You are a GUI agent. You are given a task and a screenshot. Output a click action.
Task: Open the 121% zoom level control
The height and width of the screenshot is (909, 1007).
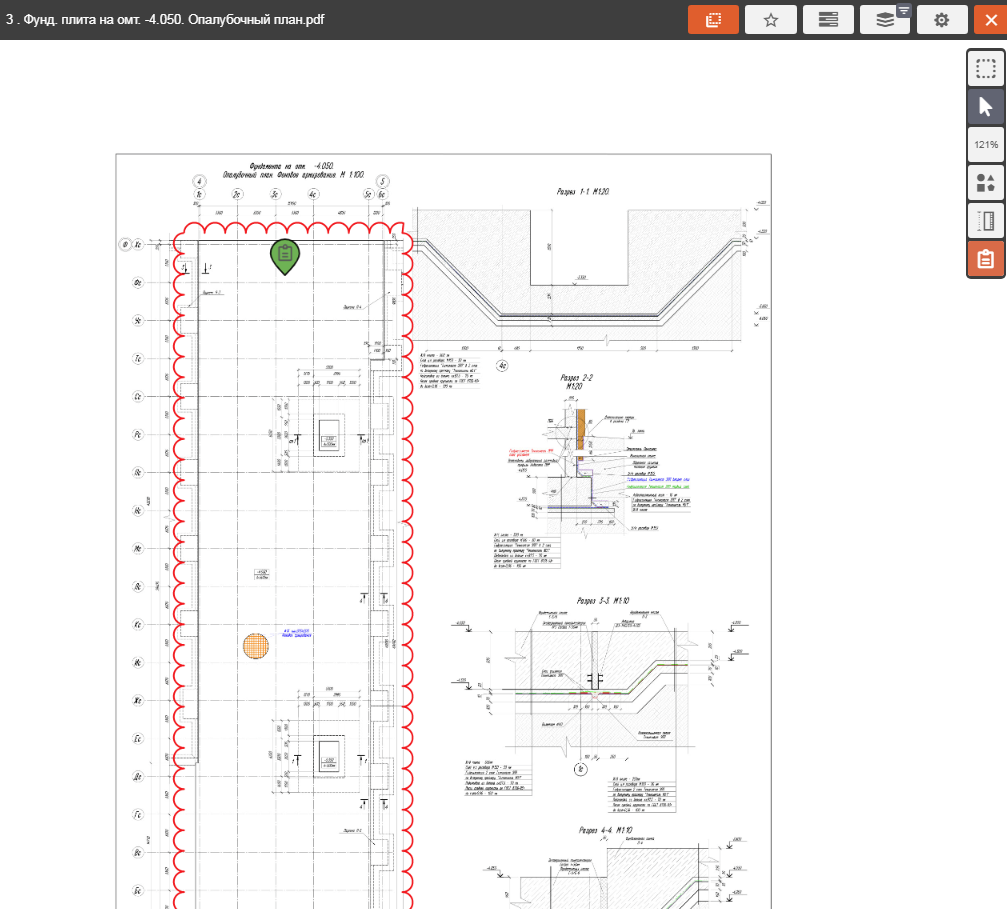tap(985, 145)
